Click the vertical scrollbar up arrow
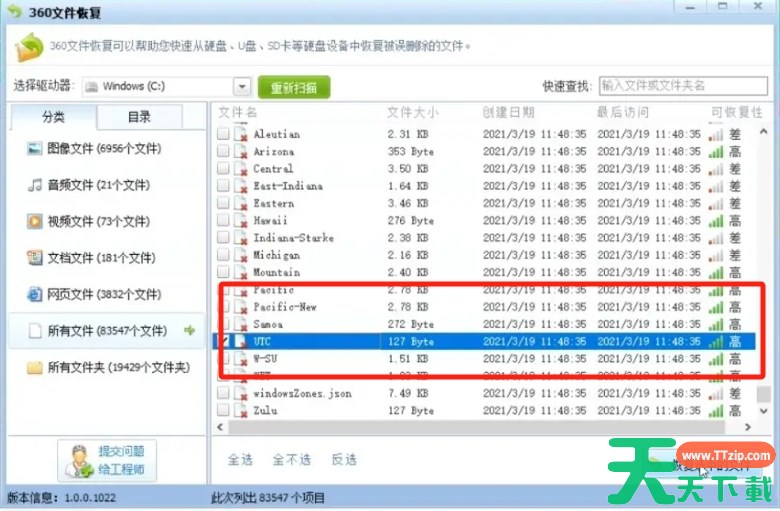The height and width of the screenshot is (511, 780). pyautogui.click(x=764, y=132)
